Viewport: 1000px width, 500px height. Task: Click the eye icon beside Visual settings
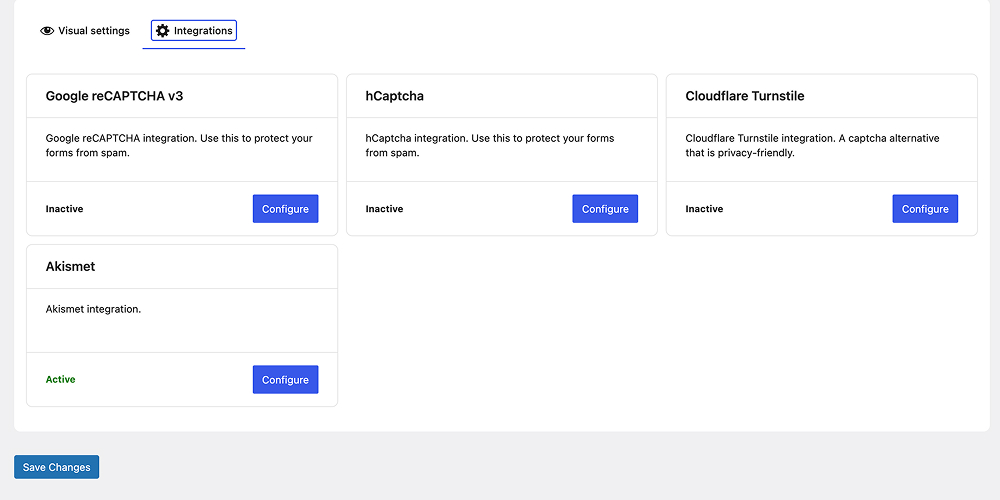pyautogui.click(x=47, y=31)
